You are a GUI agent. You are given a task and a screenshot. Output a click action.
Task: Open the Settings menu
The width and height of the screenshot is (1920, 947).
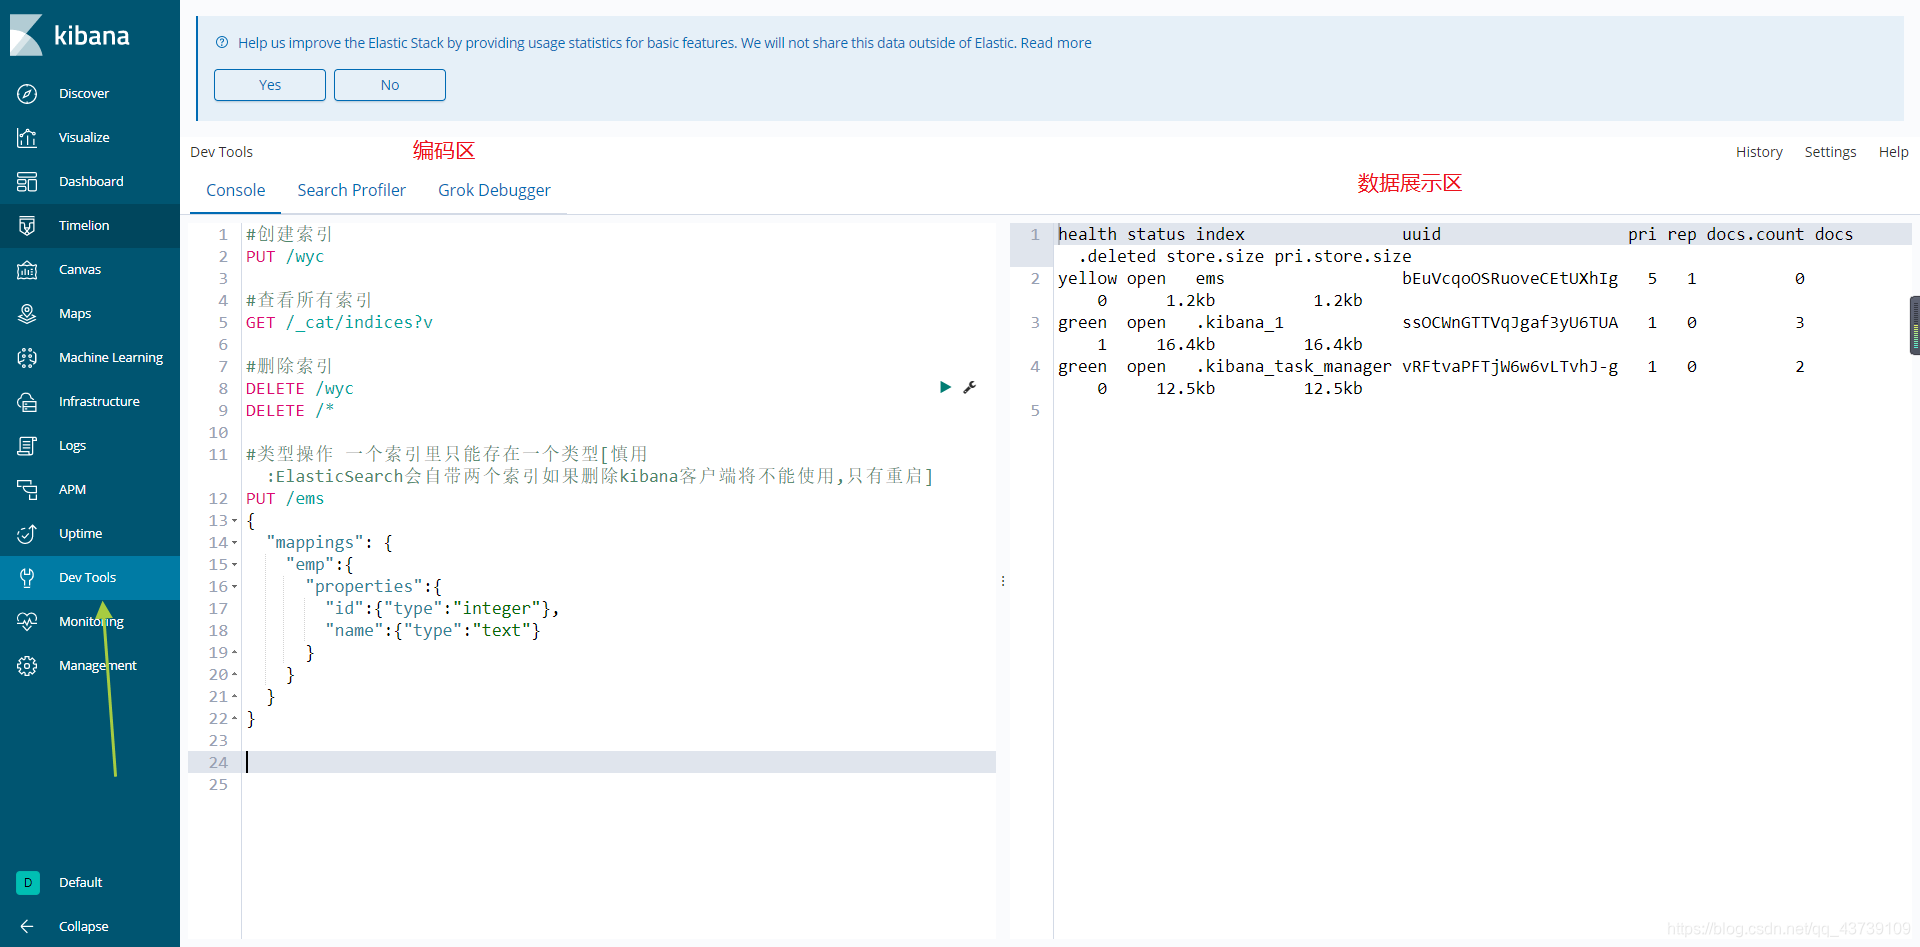(1830, 152)
